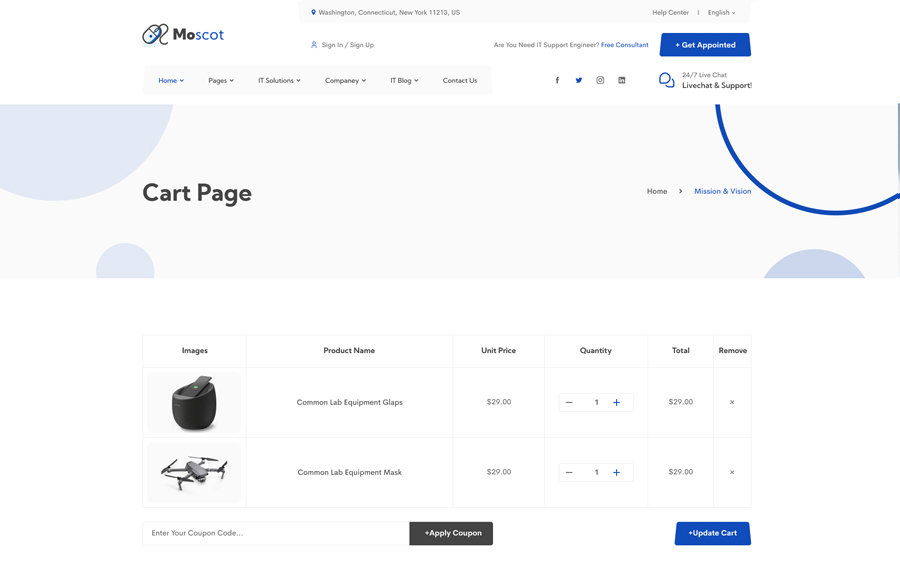Click the Instagram icon in header
Screen dimensions: 900x570
(x=600, y=80)
